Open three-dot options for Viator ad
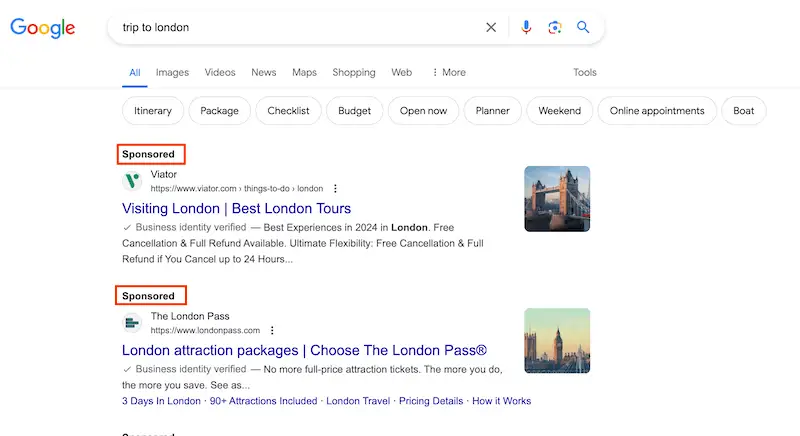Viewport: 800px width, 436px height. click(336, 188)
